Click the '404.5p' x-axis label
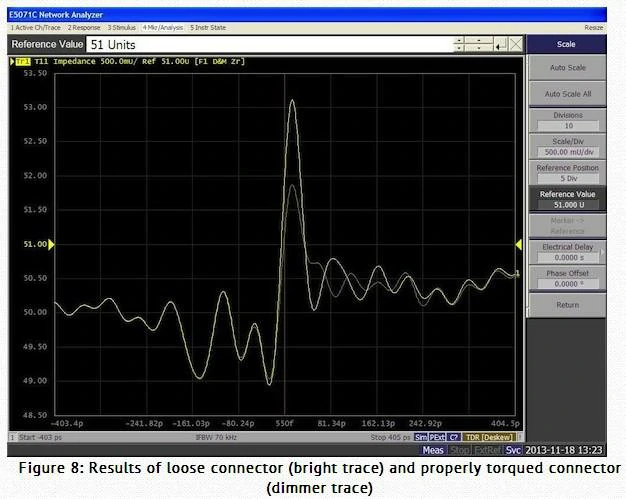The image size is (626, 499). click(505, 423)
